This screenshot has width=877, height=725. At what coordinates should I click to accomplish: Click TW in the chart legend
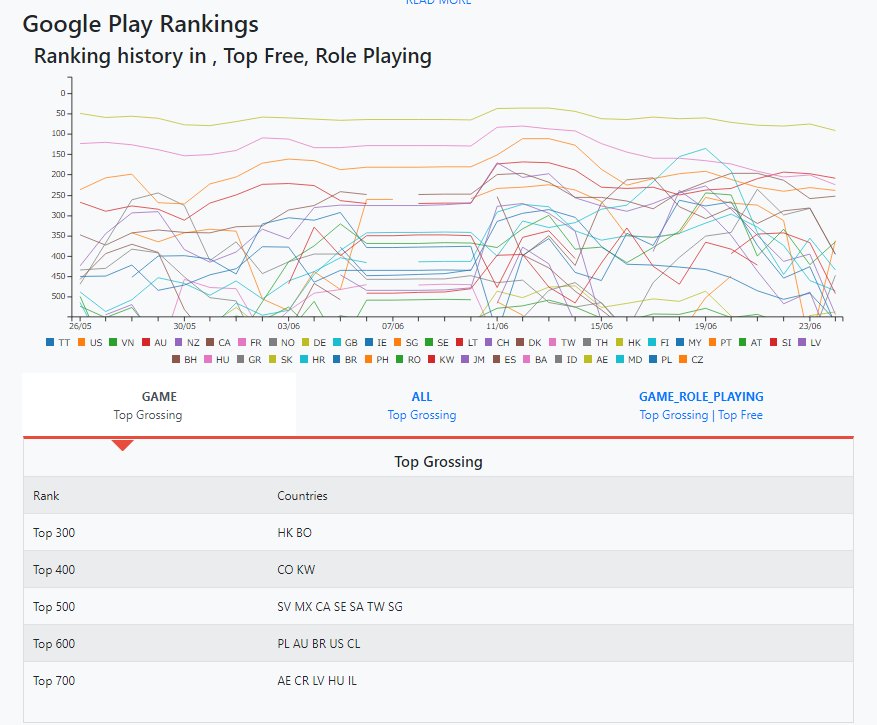[562, 342]
